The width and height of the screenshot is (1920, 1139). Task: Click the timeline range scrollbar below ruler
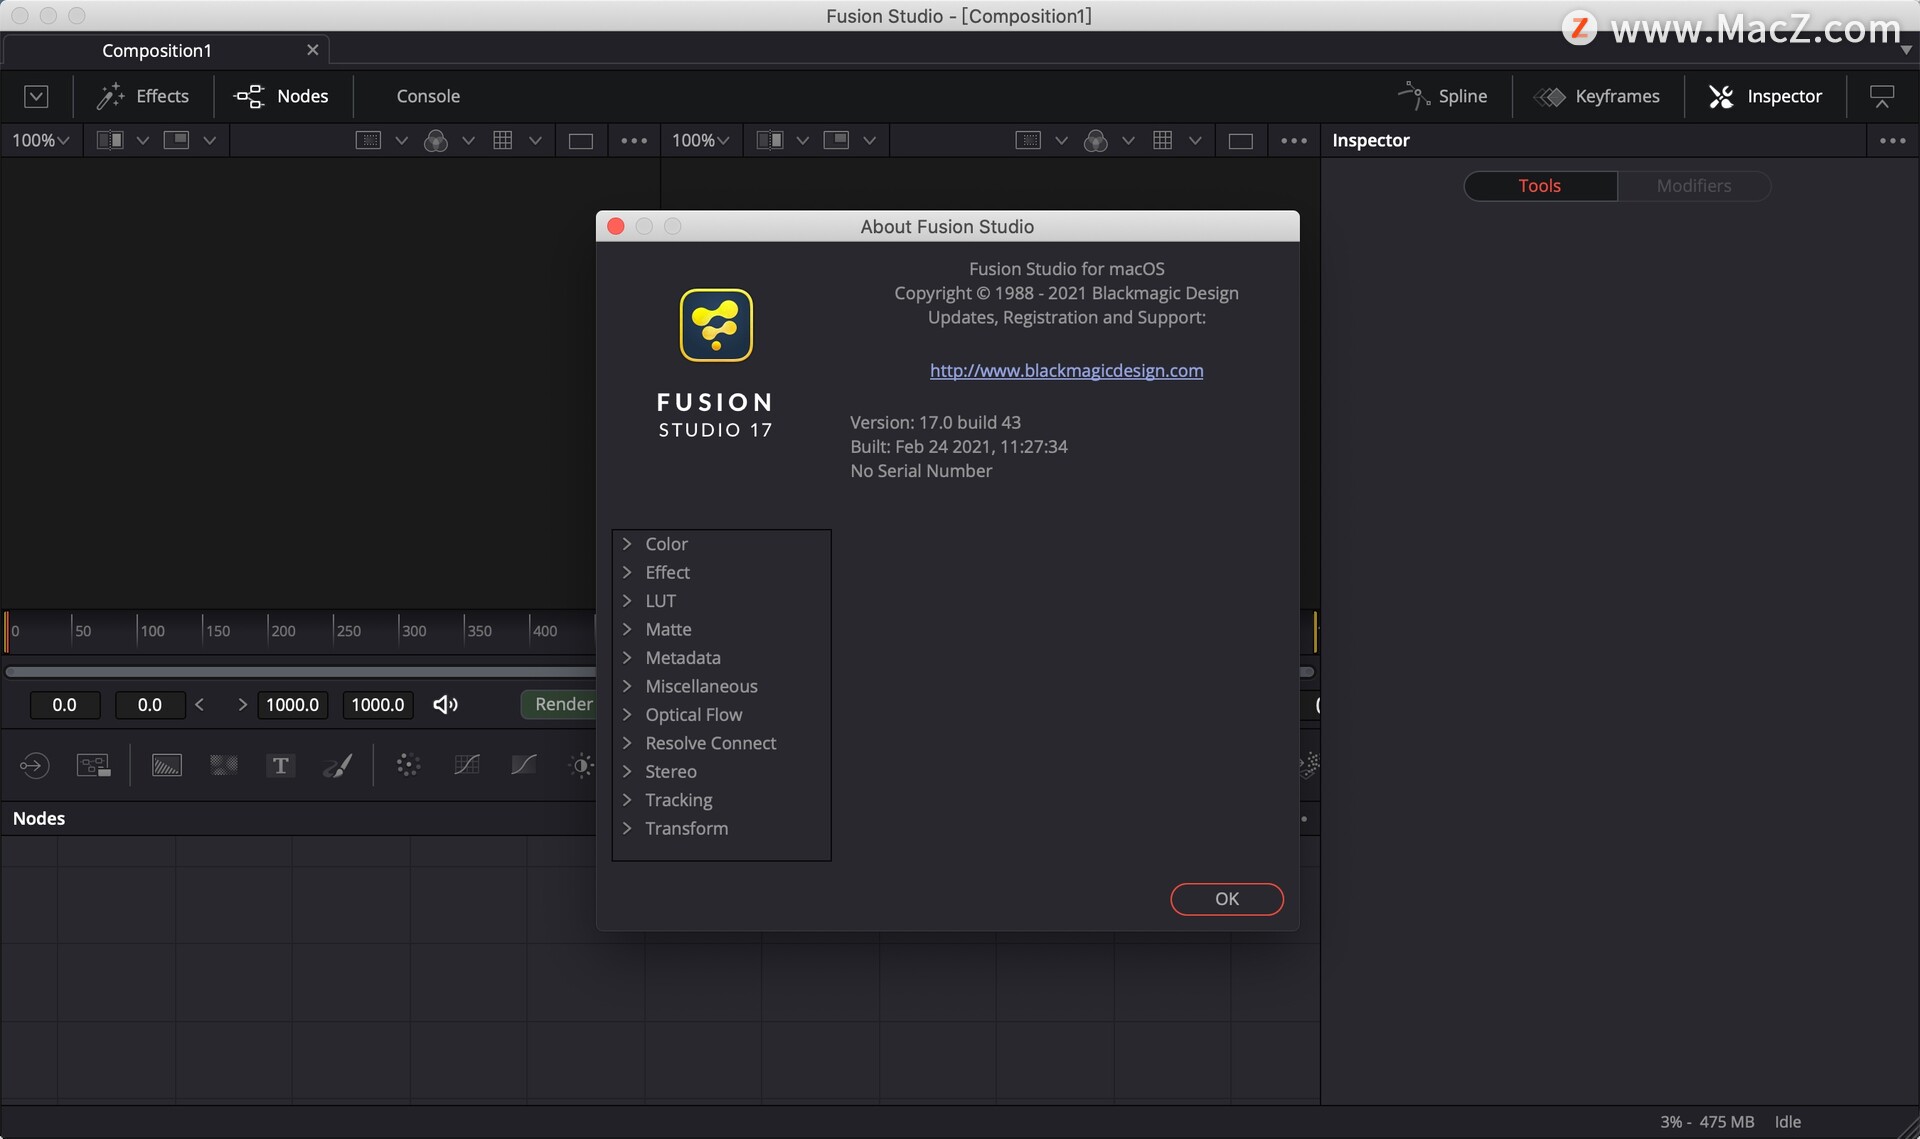tap(300, 672)
